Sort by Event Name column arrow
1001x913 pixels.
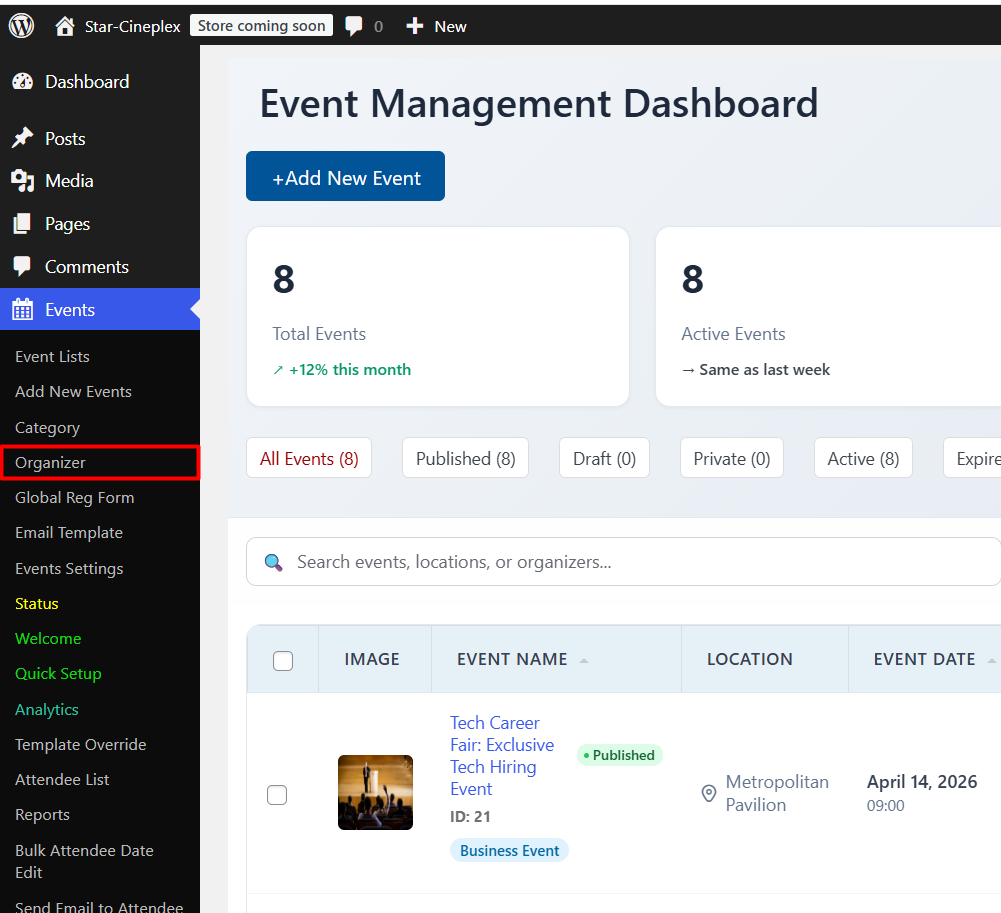pyautogui.click(x=584, y=660)
